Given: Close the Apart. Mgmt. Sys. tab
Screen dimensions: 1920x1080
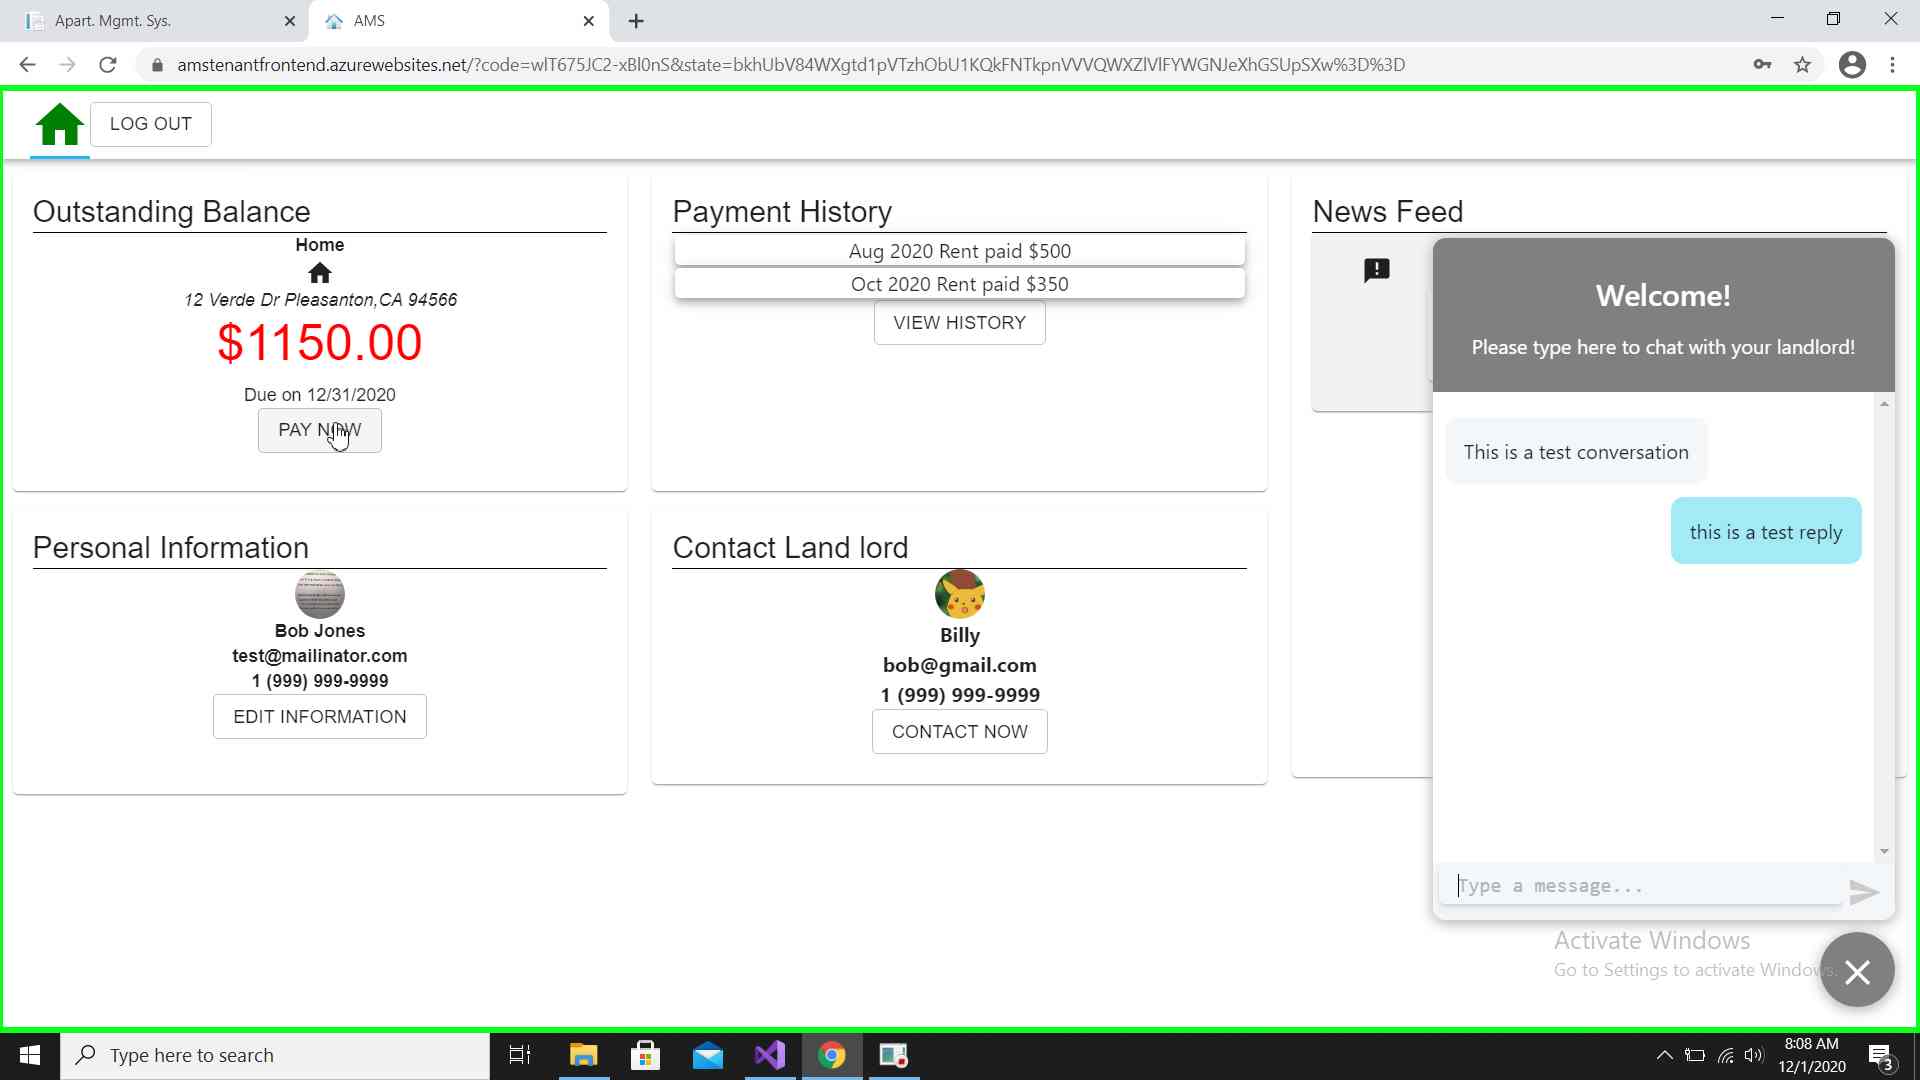Looking at the screenshot, I should [290, 21].
